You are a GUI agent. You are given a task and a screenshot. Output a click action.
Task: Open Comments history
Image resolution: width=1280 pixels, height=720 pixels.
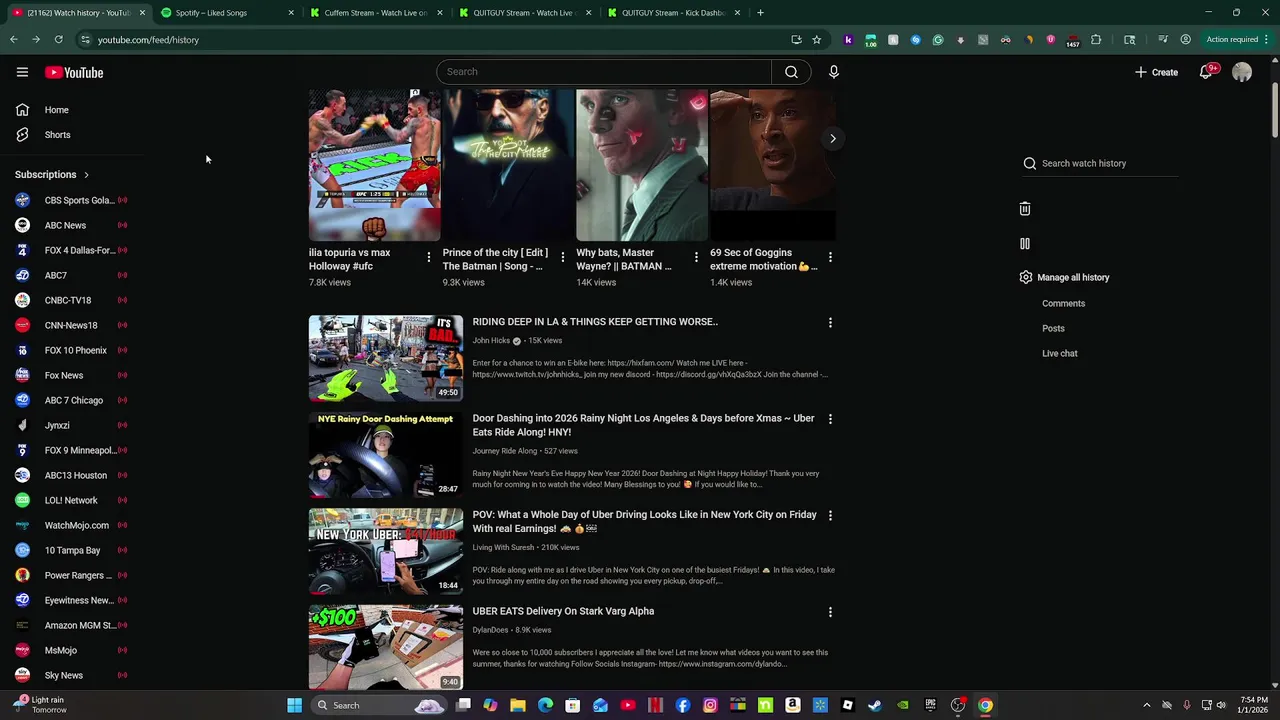pyautogui.click(x=1063, y=303)
